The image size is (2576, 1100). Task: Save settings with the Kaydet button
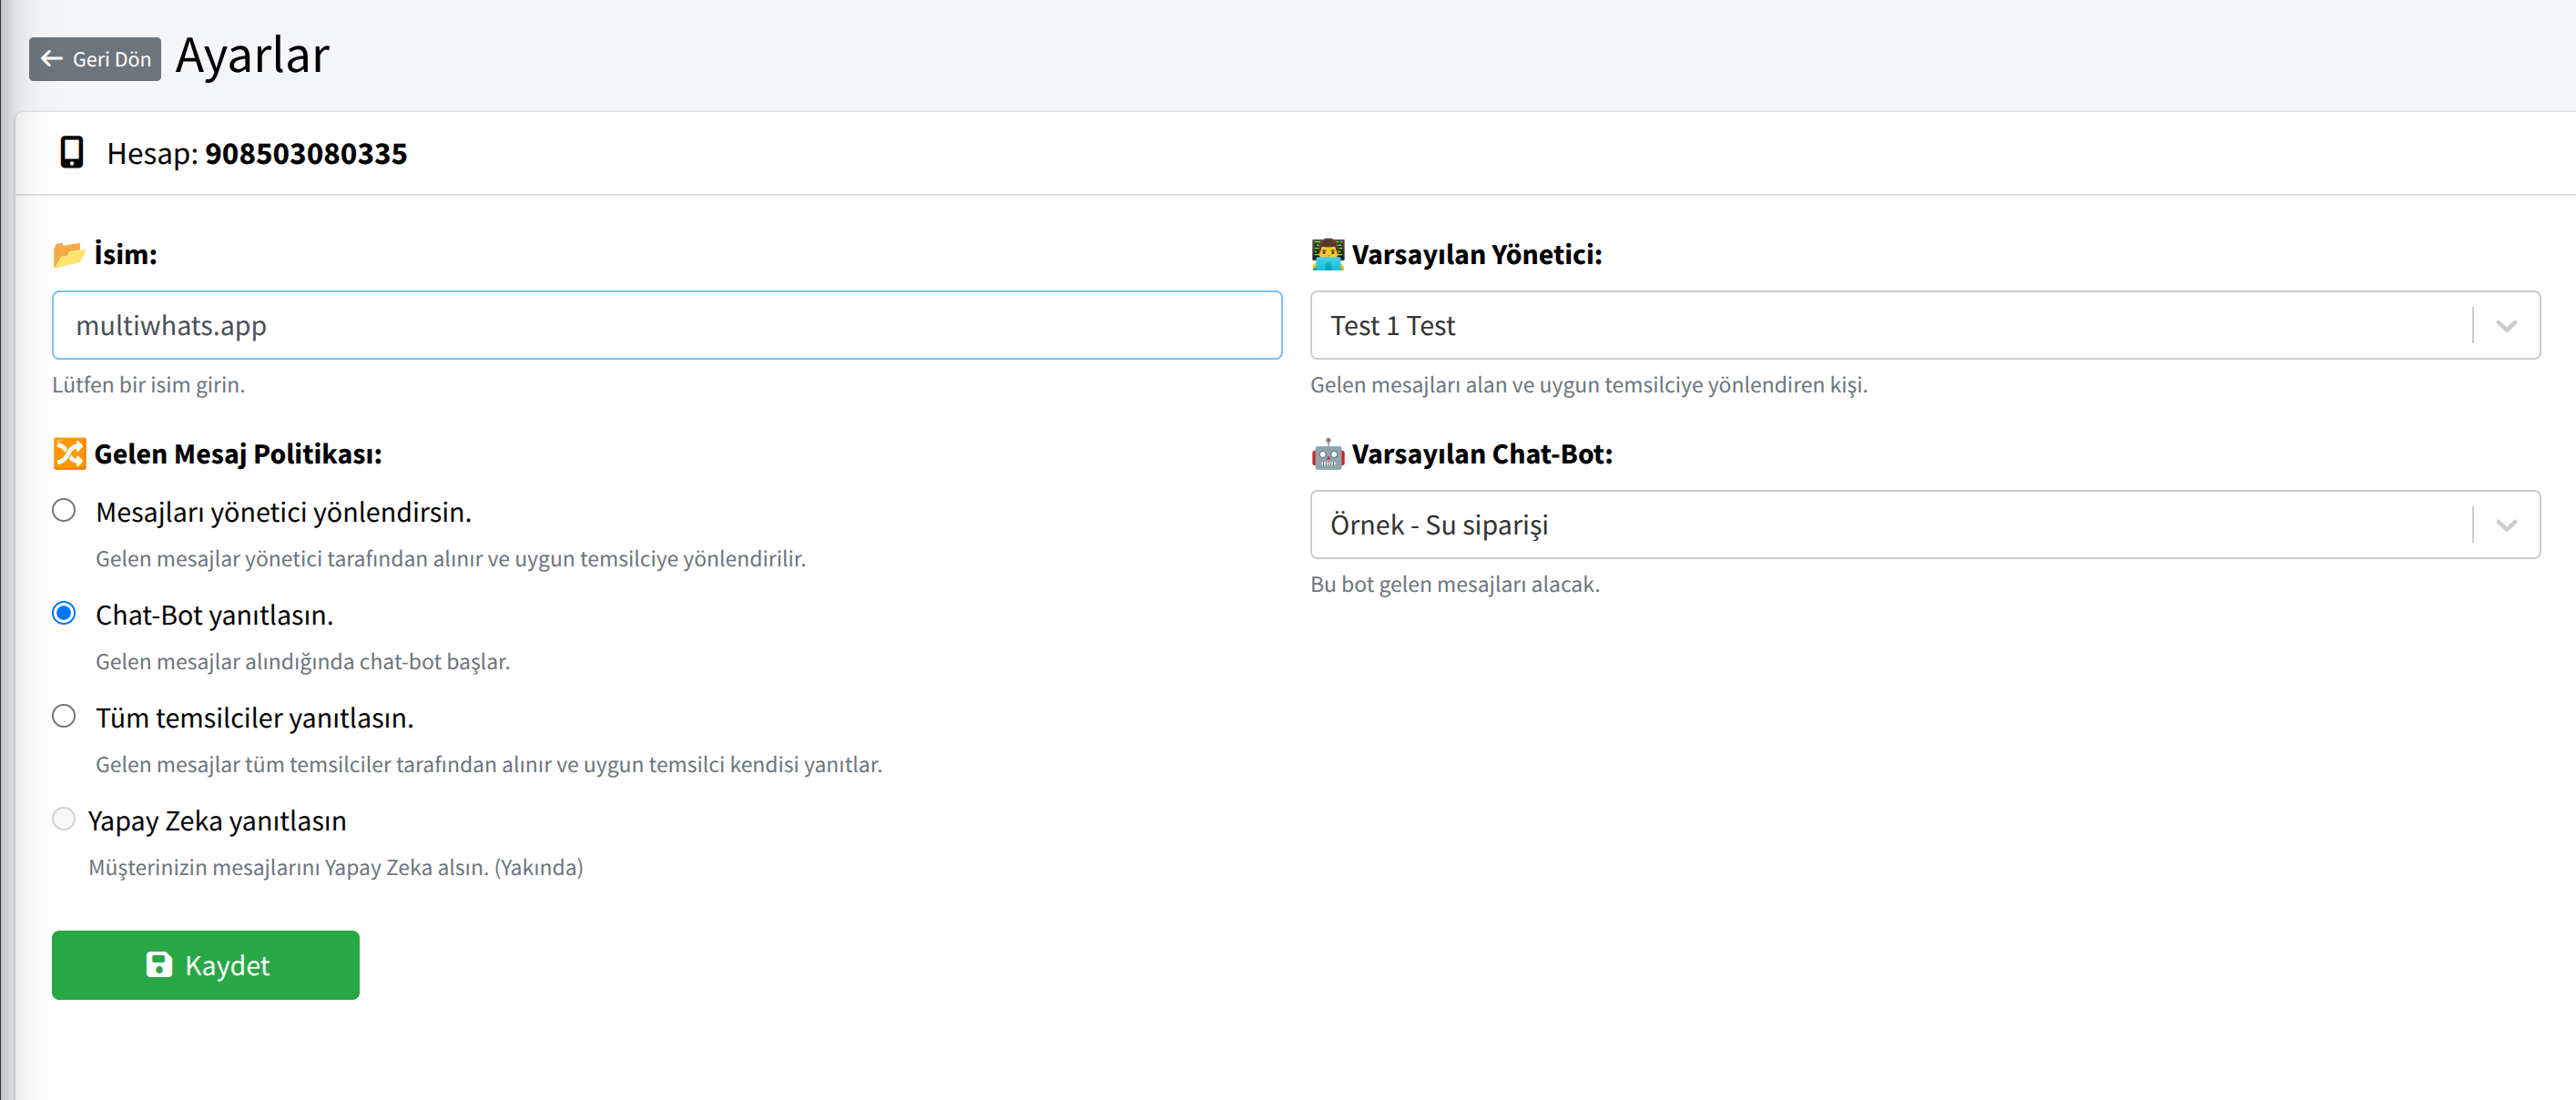(x=206, y=965)
